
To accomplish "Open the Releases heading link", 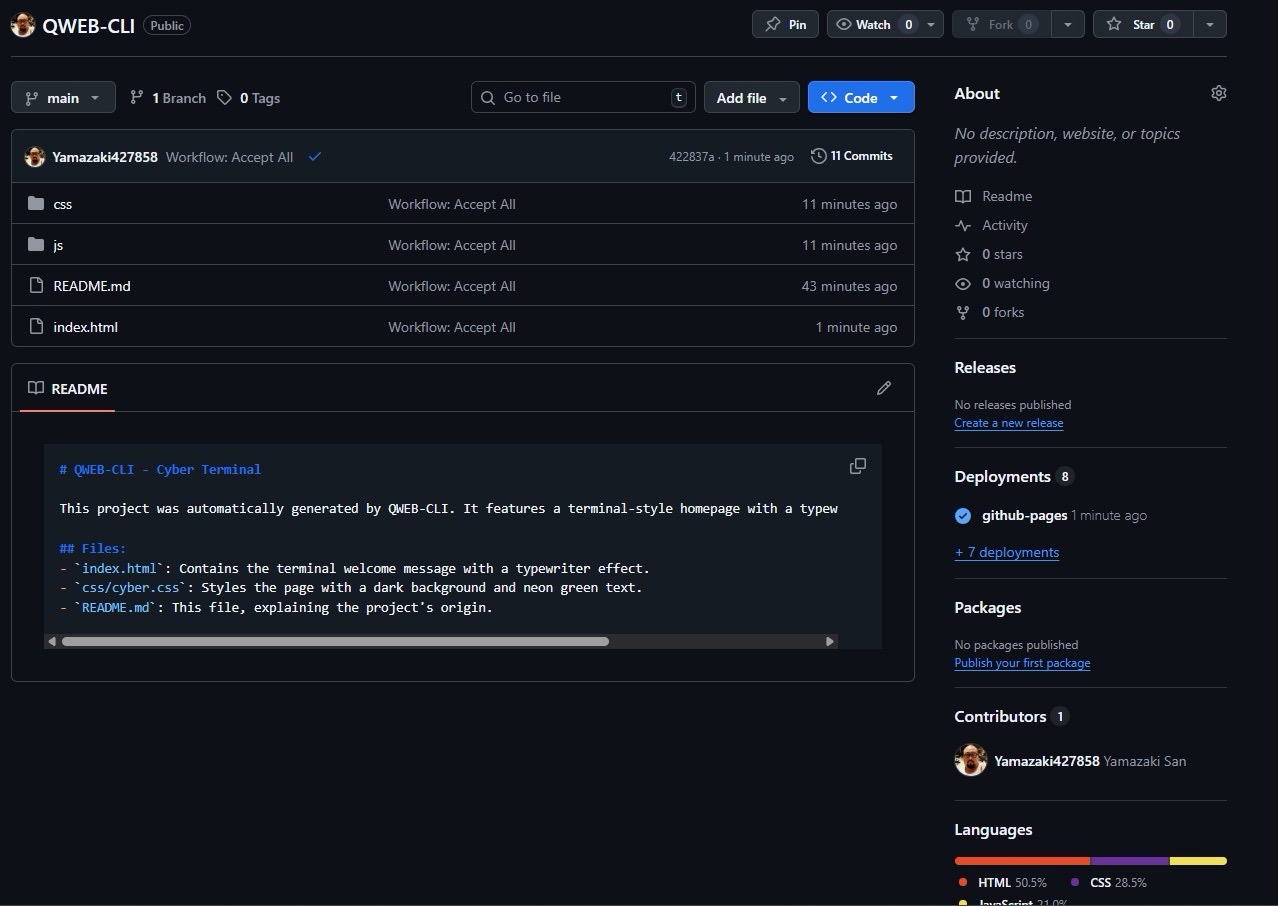I will (985, 367).
